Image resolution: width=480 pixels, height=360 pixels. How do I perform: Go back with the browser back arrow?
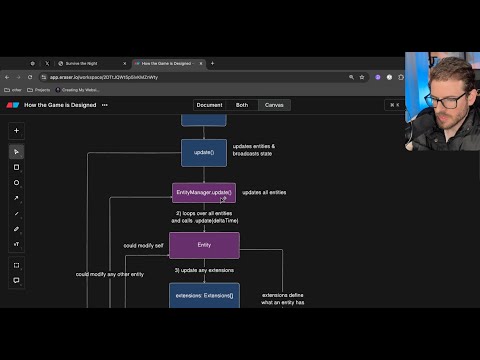[7, 77]
